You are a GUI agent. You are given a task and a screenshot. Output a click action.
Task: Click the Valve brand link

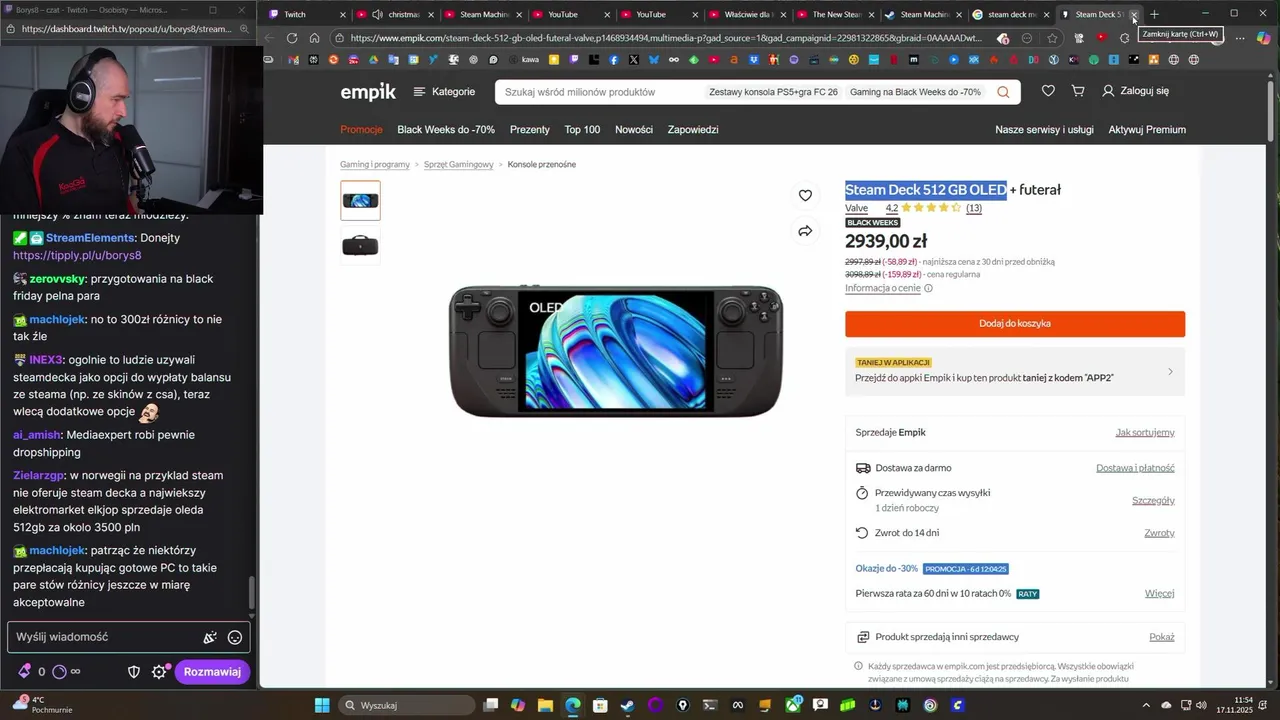[x=856, y=208]
